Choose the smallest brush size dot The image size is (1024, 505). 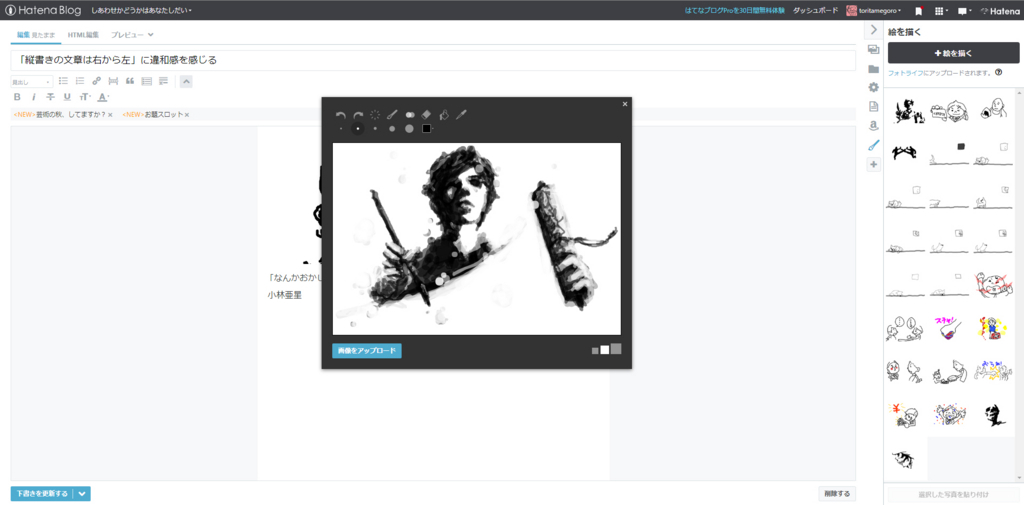(341, 129)
